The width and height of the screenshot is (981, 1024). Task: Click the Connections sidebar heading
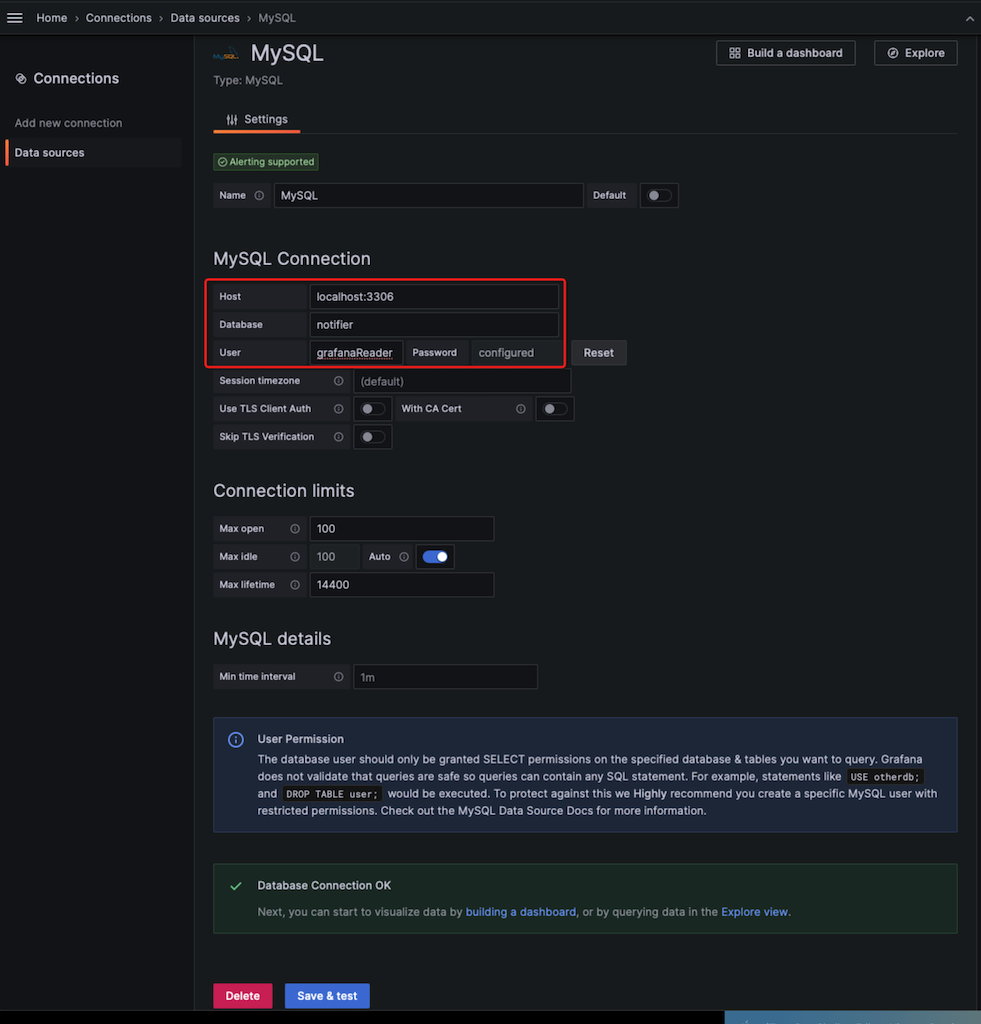click(x=76, y=78)
